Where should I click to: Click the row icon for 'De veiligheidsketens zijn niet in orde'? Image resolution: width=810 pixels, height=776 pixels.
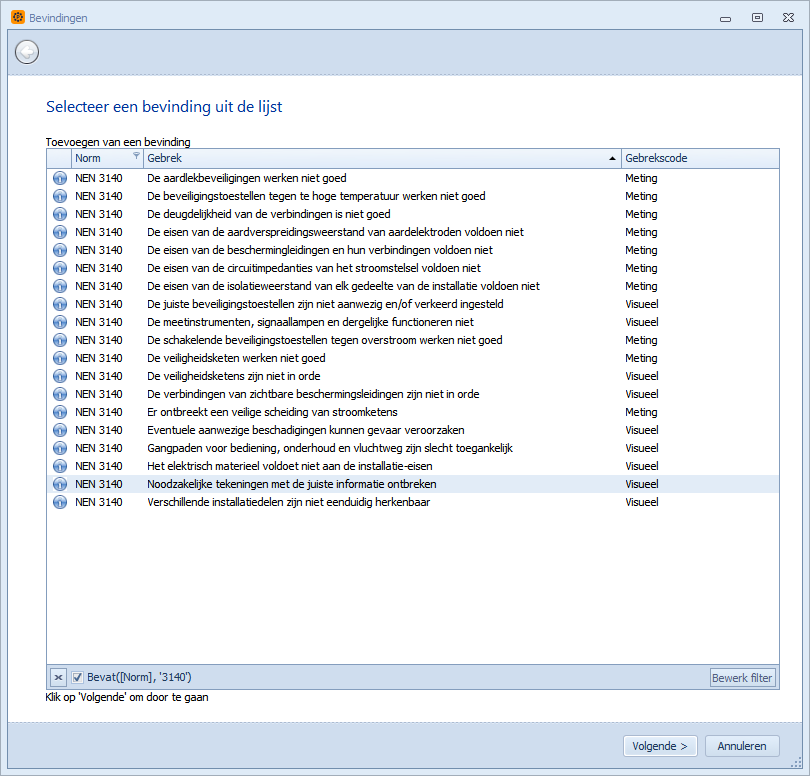pos(59,376)
